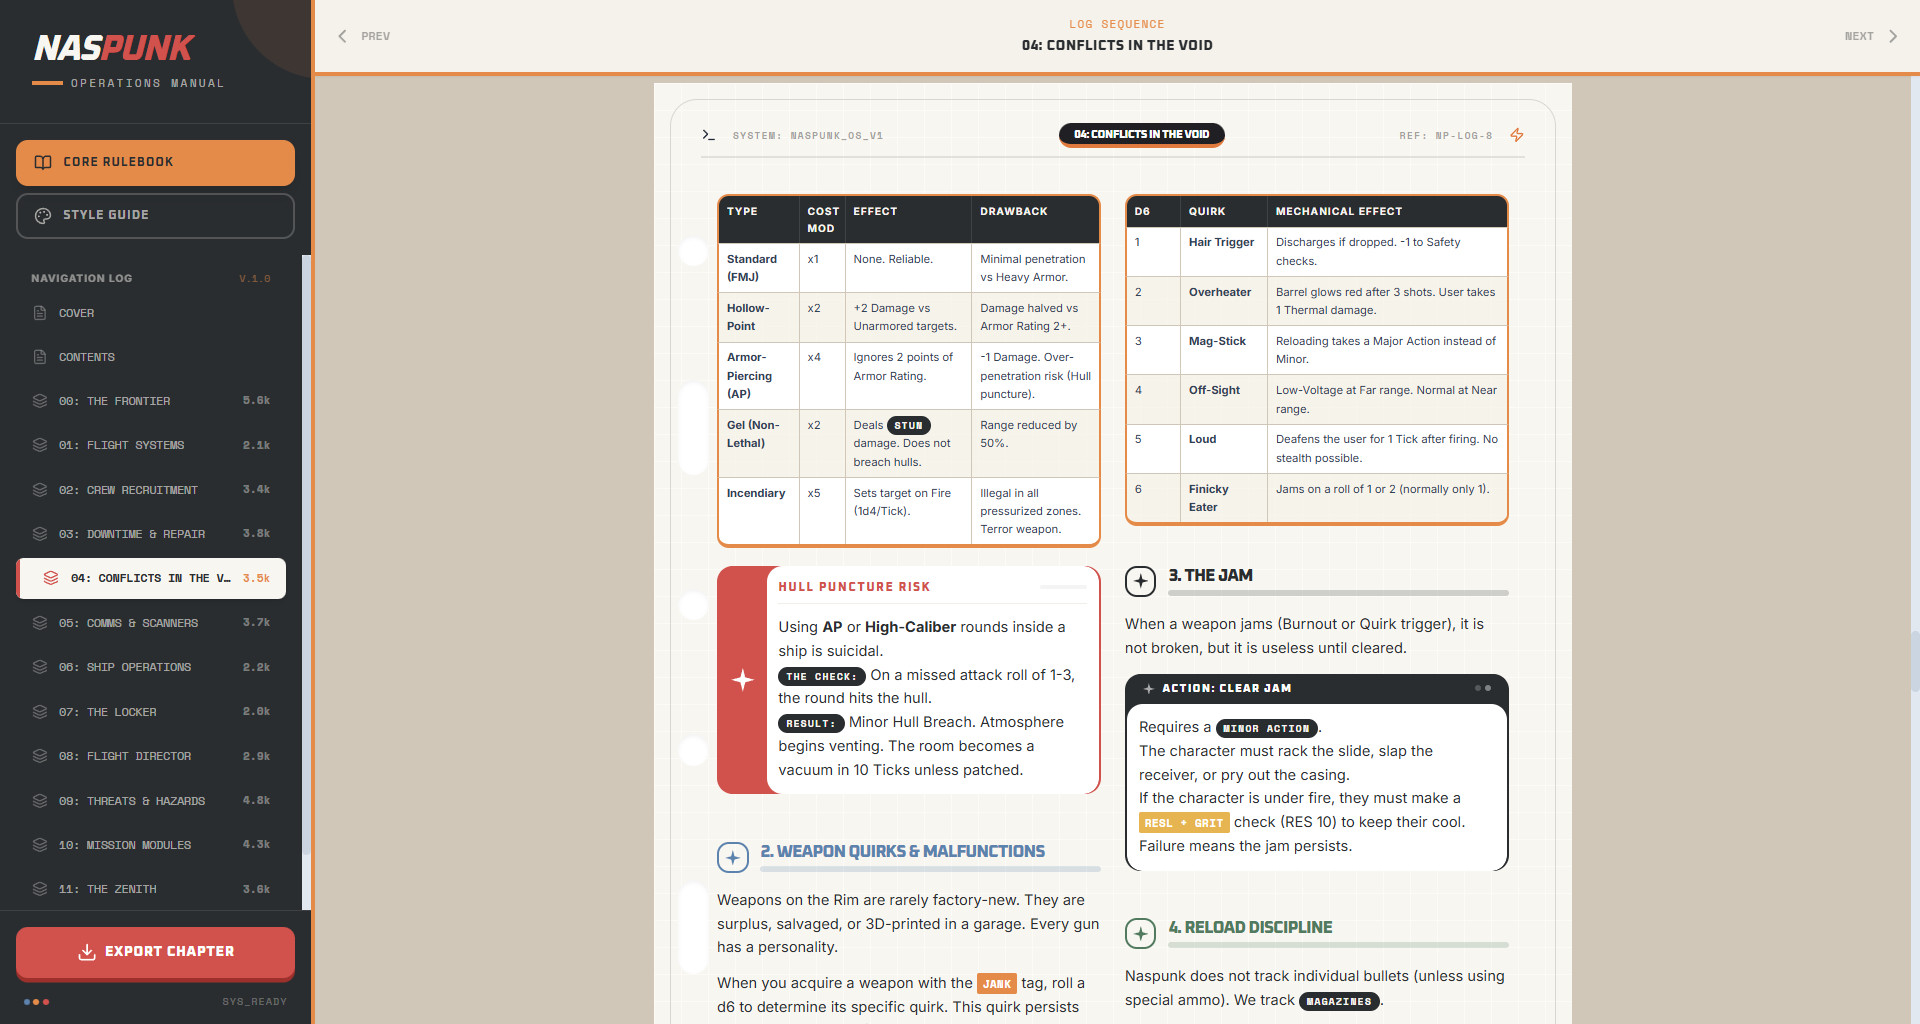Click the STUN tag in the Gel row
This screenshot has width=1920, height=1024.
[908, 425]
